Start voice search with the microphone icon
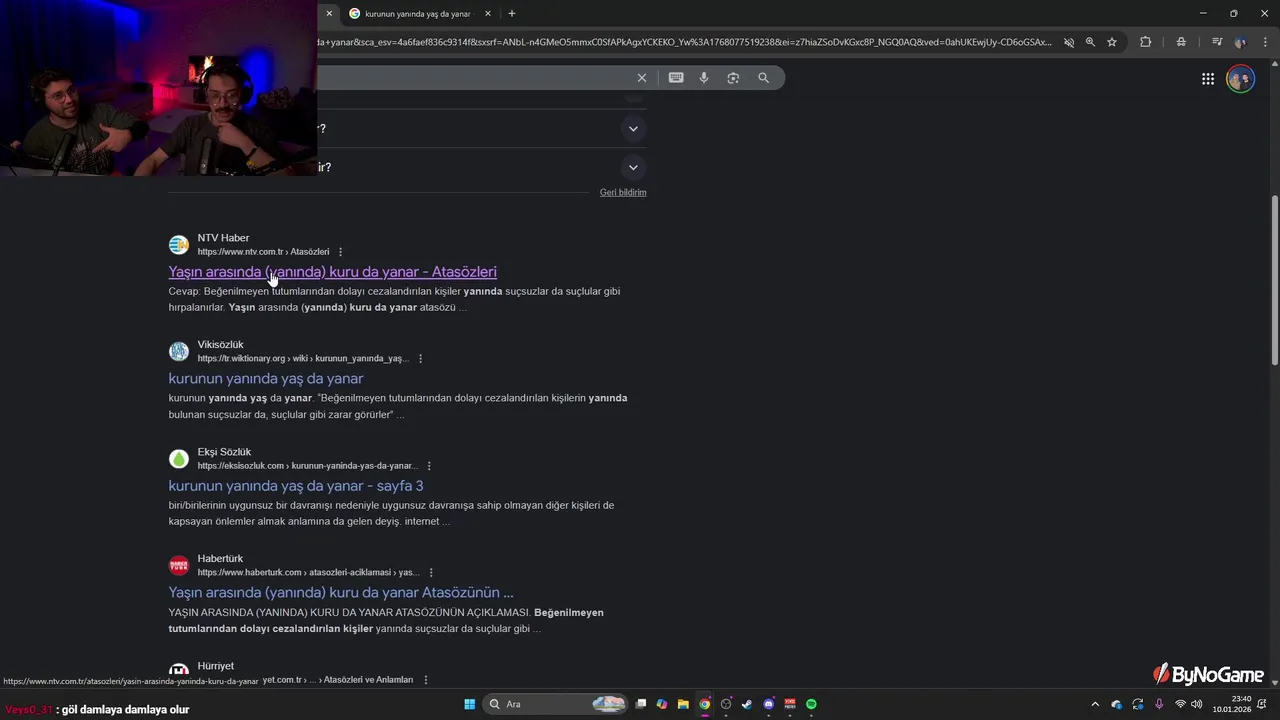 pos(704,78)
